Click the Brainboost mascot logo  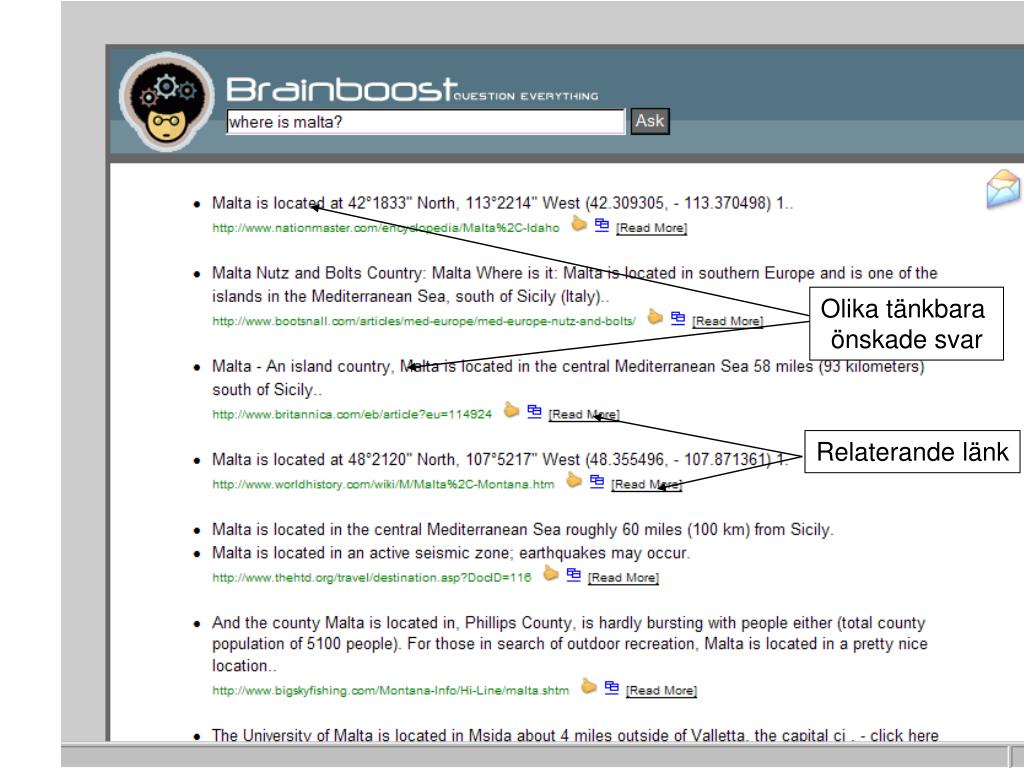[167, 101]
